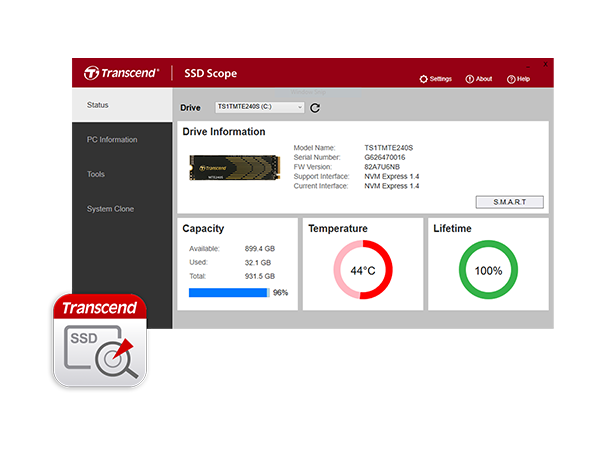
Task: Click the Capacity panel heading
Action: 203,229
